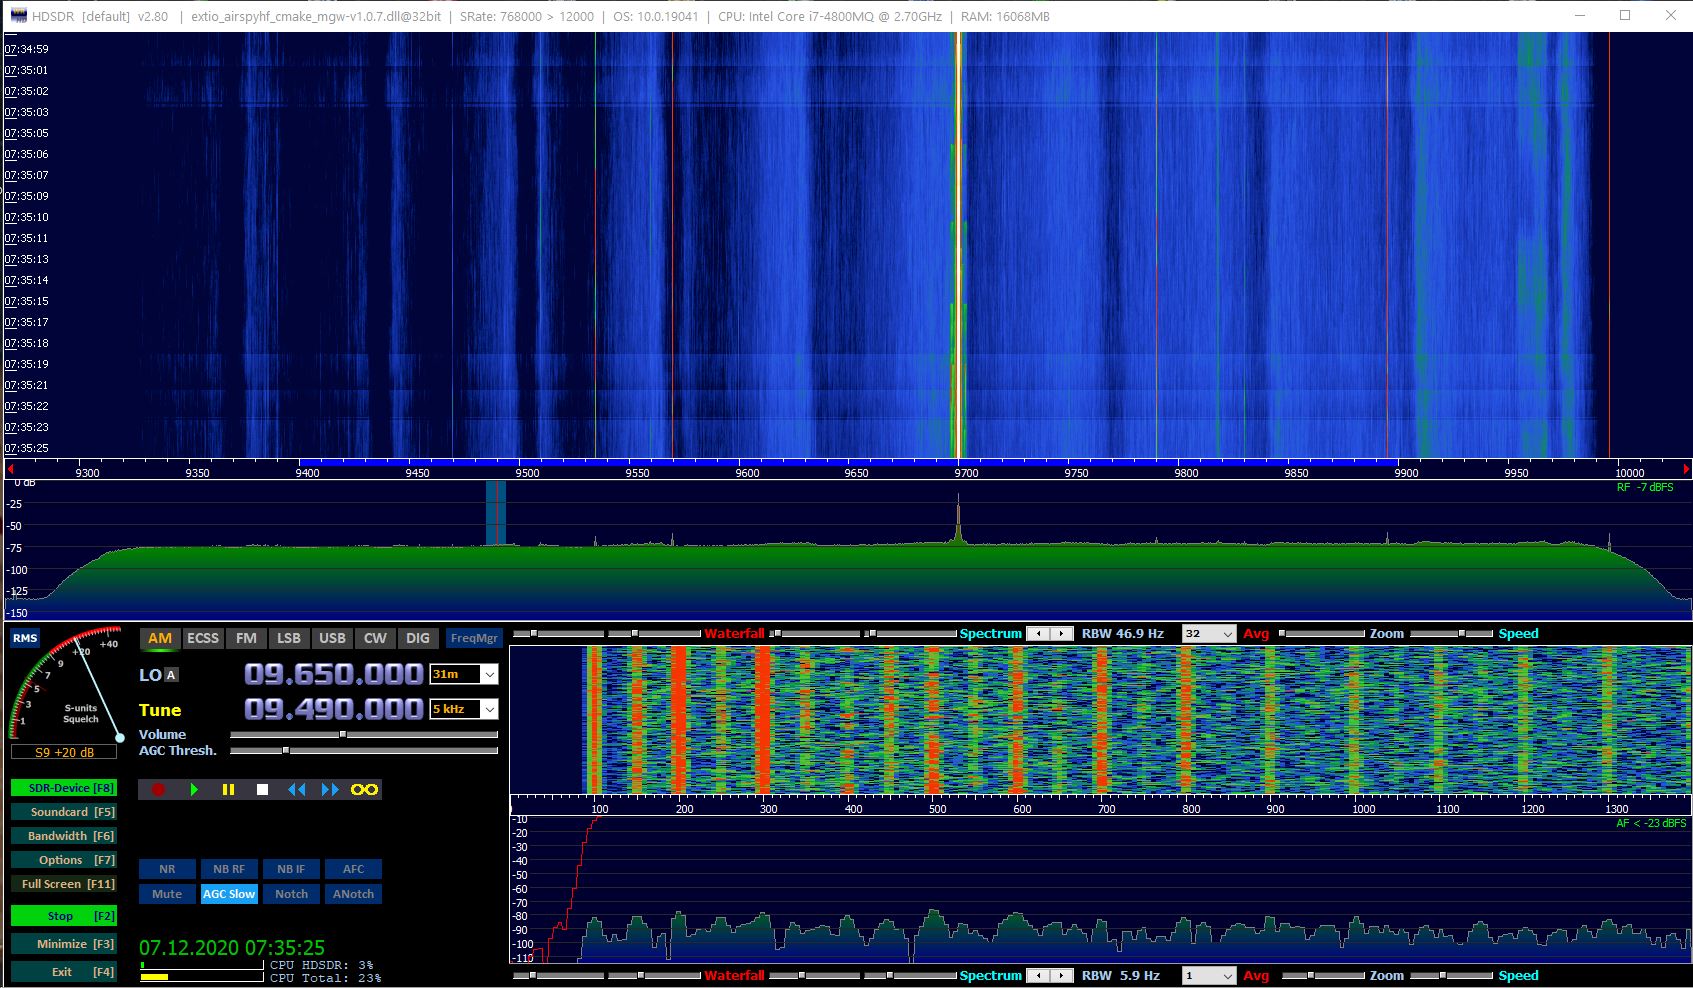The height and width of the screenshot is (988, 1693).
Task: Click the date and time 07.12.2020 07:35:25
Action: [232, 947]
